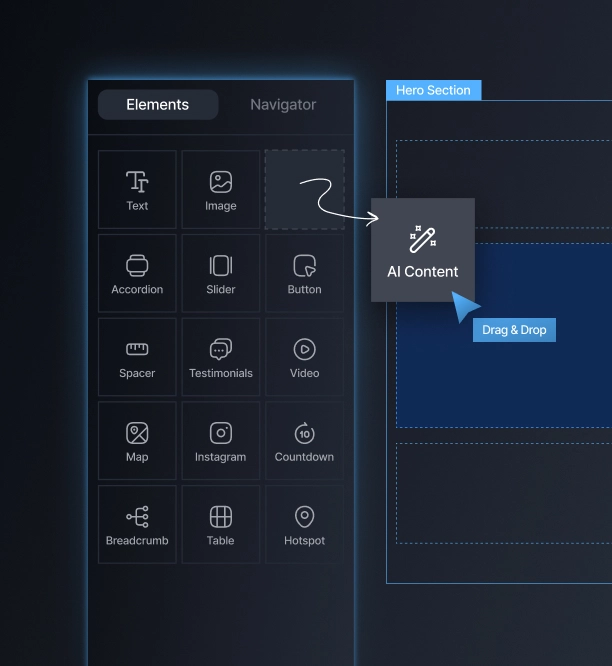Click the AI Content element card
The height and width of the screenshot is (666, 612).
[422, 250]
